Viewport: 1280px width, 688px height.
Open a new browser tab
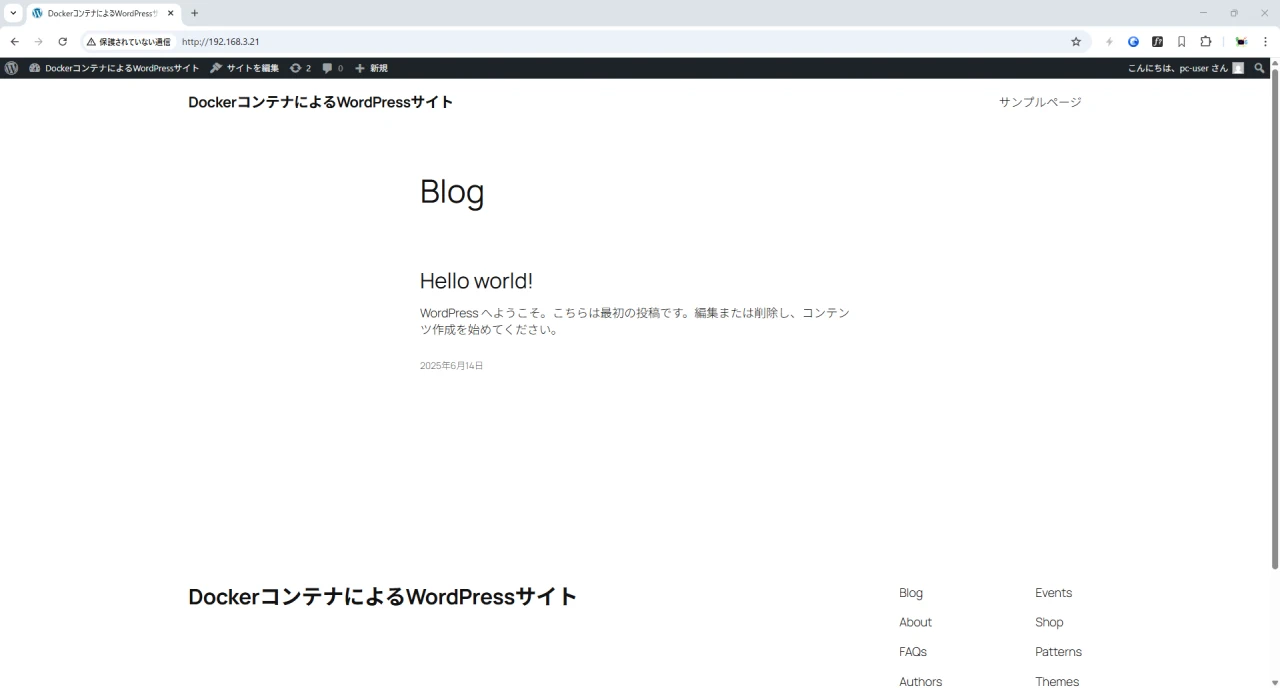click(x=195, y=13)
